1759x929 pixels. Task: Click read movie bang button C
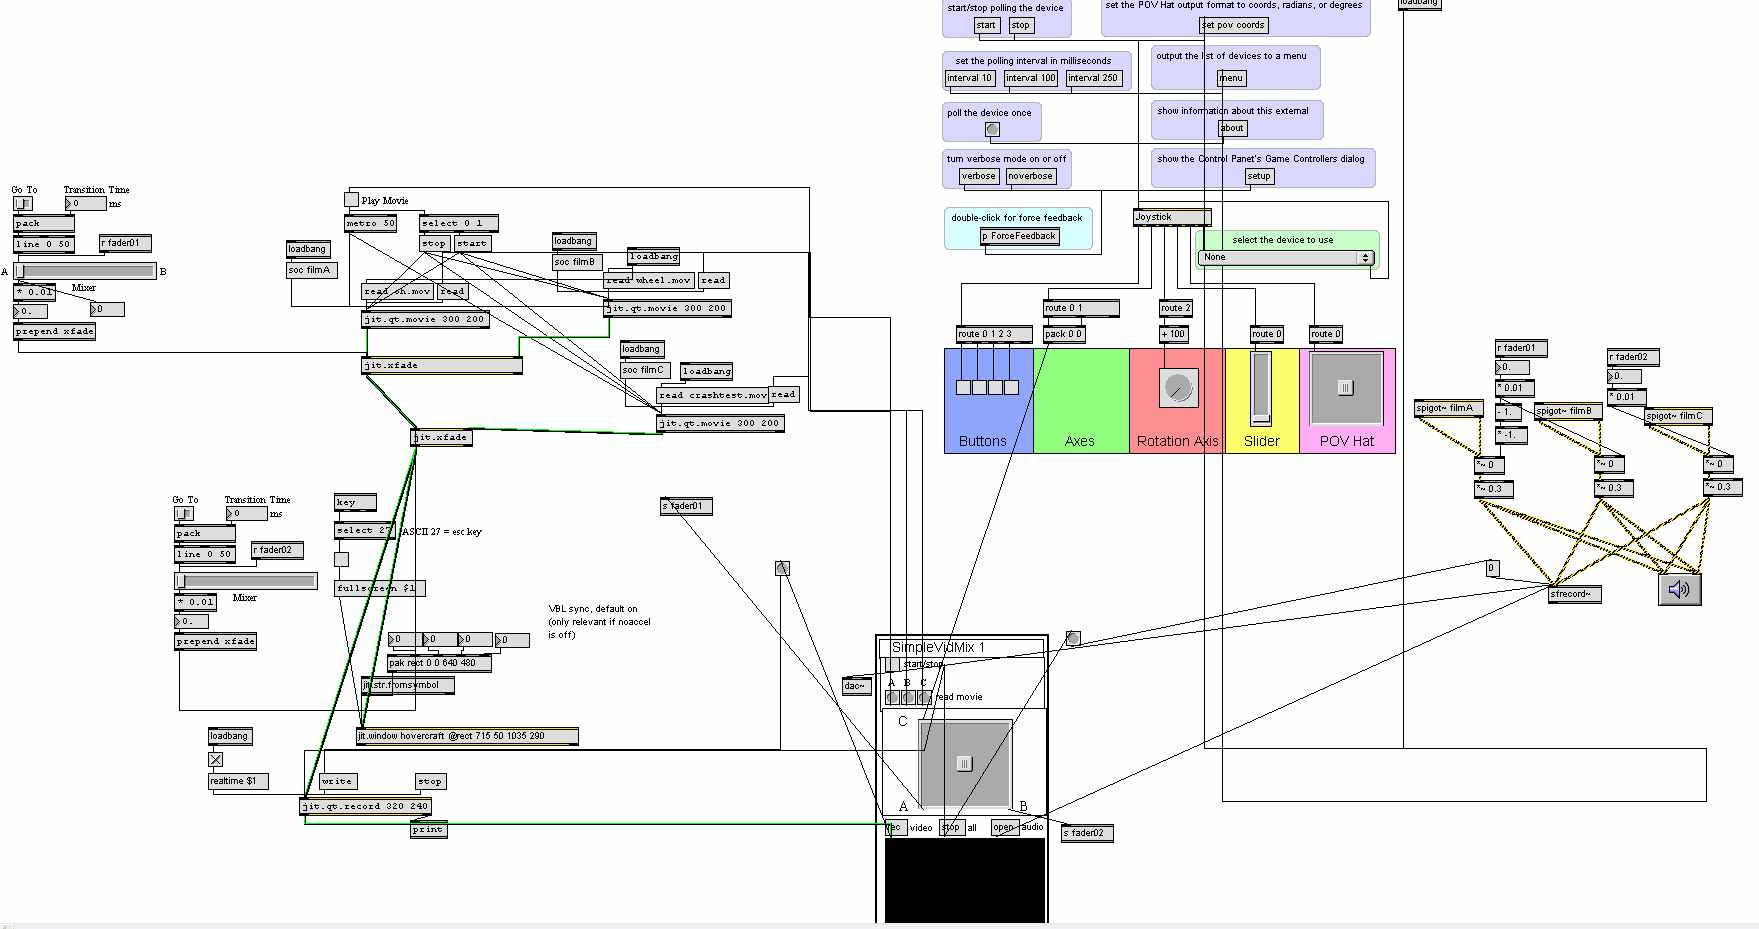point(924,697)
